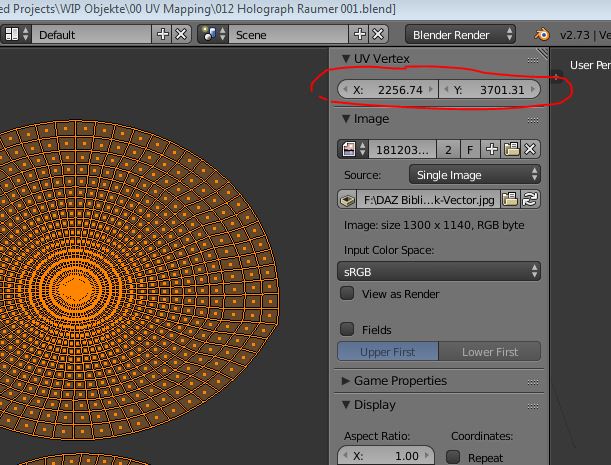This screenshot has width=611, height=465.
Task: Click the image size 1300 x 1140 text
Action: [x=434, y=225]
